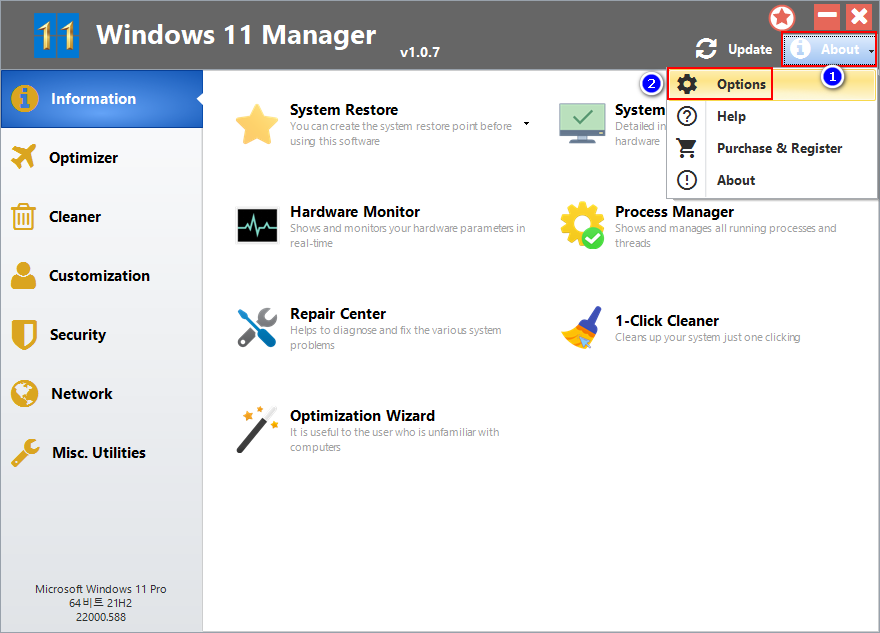
Task: Click the Help question mark icon
Action: tap(687, 116)
